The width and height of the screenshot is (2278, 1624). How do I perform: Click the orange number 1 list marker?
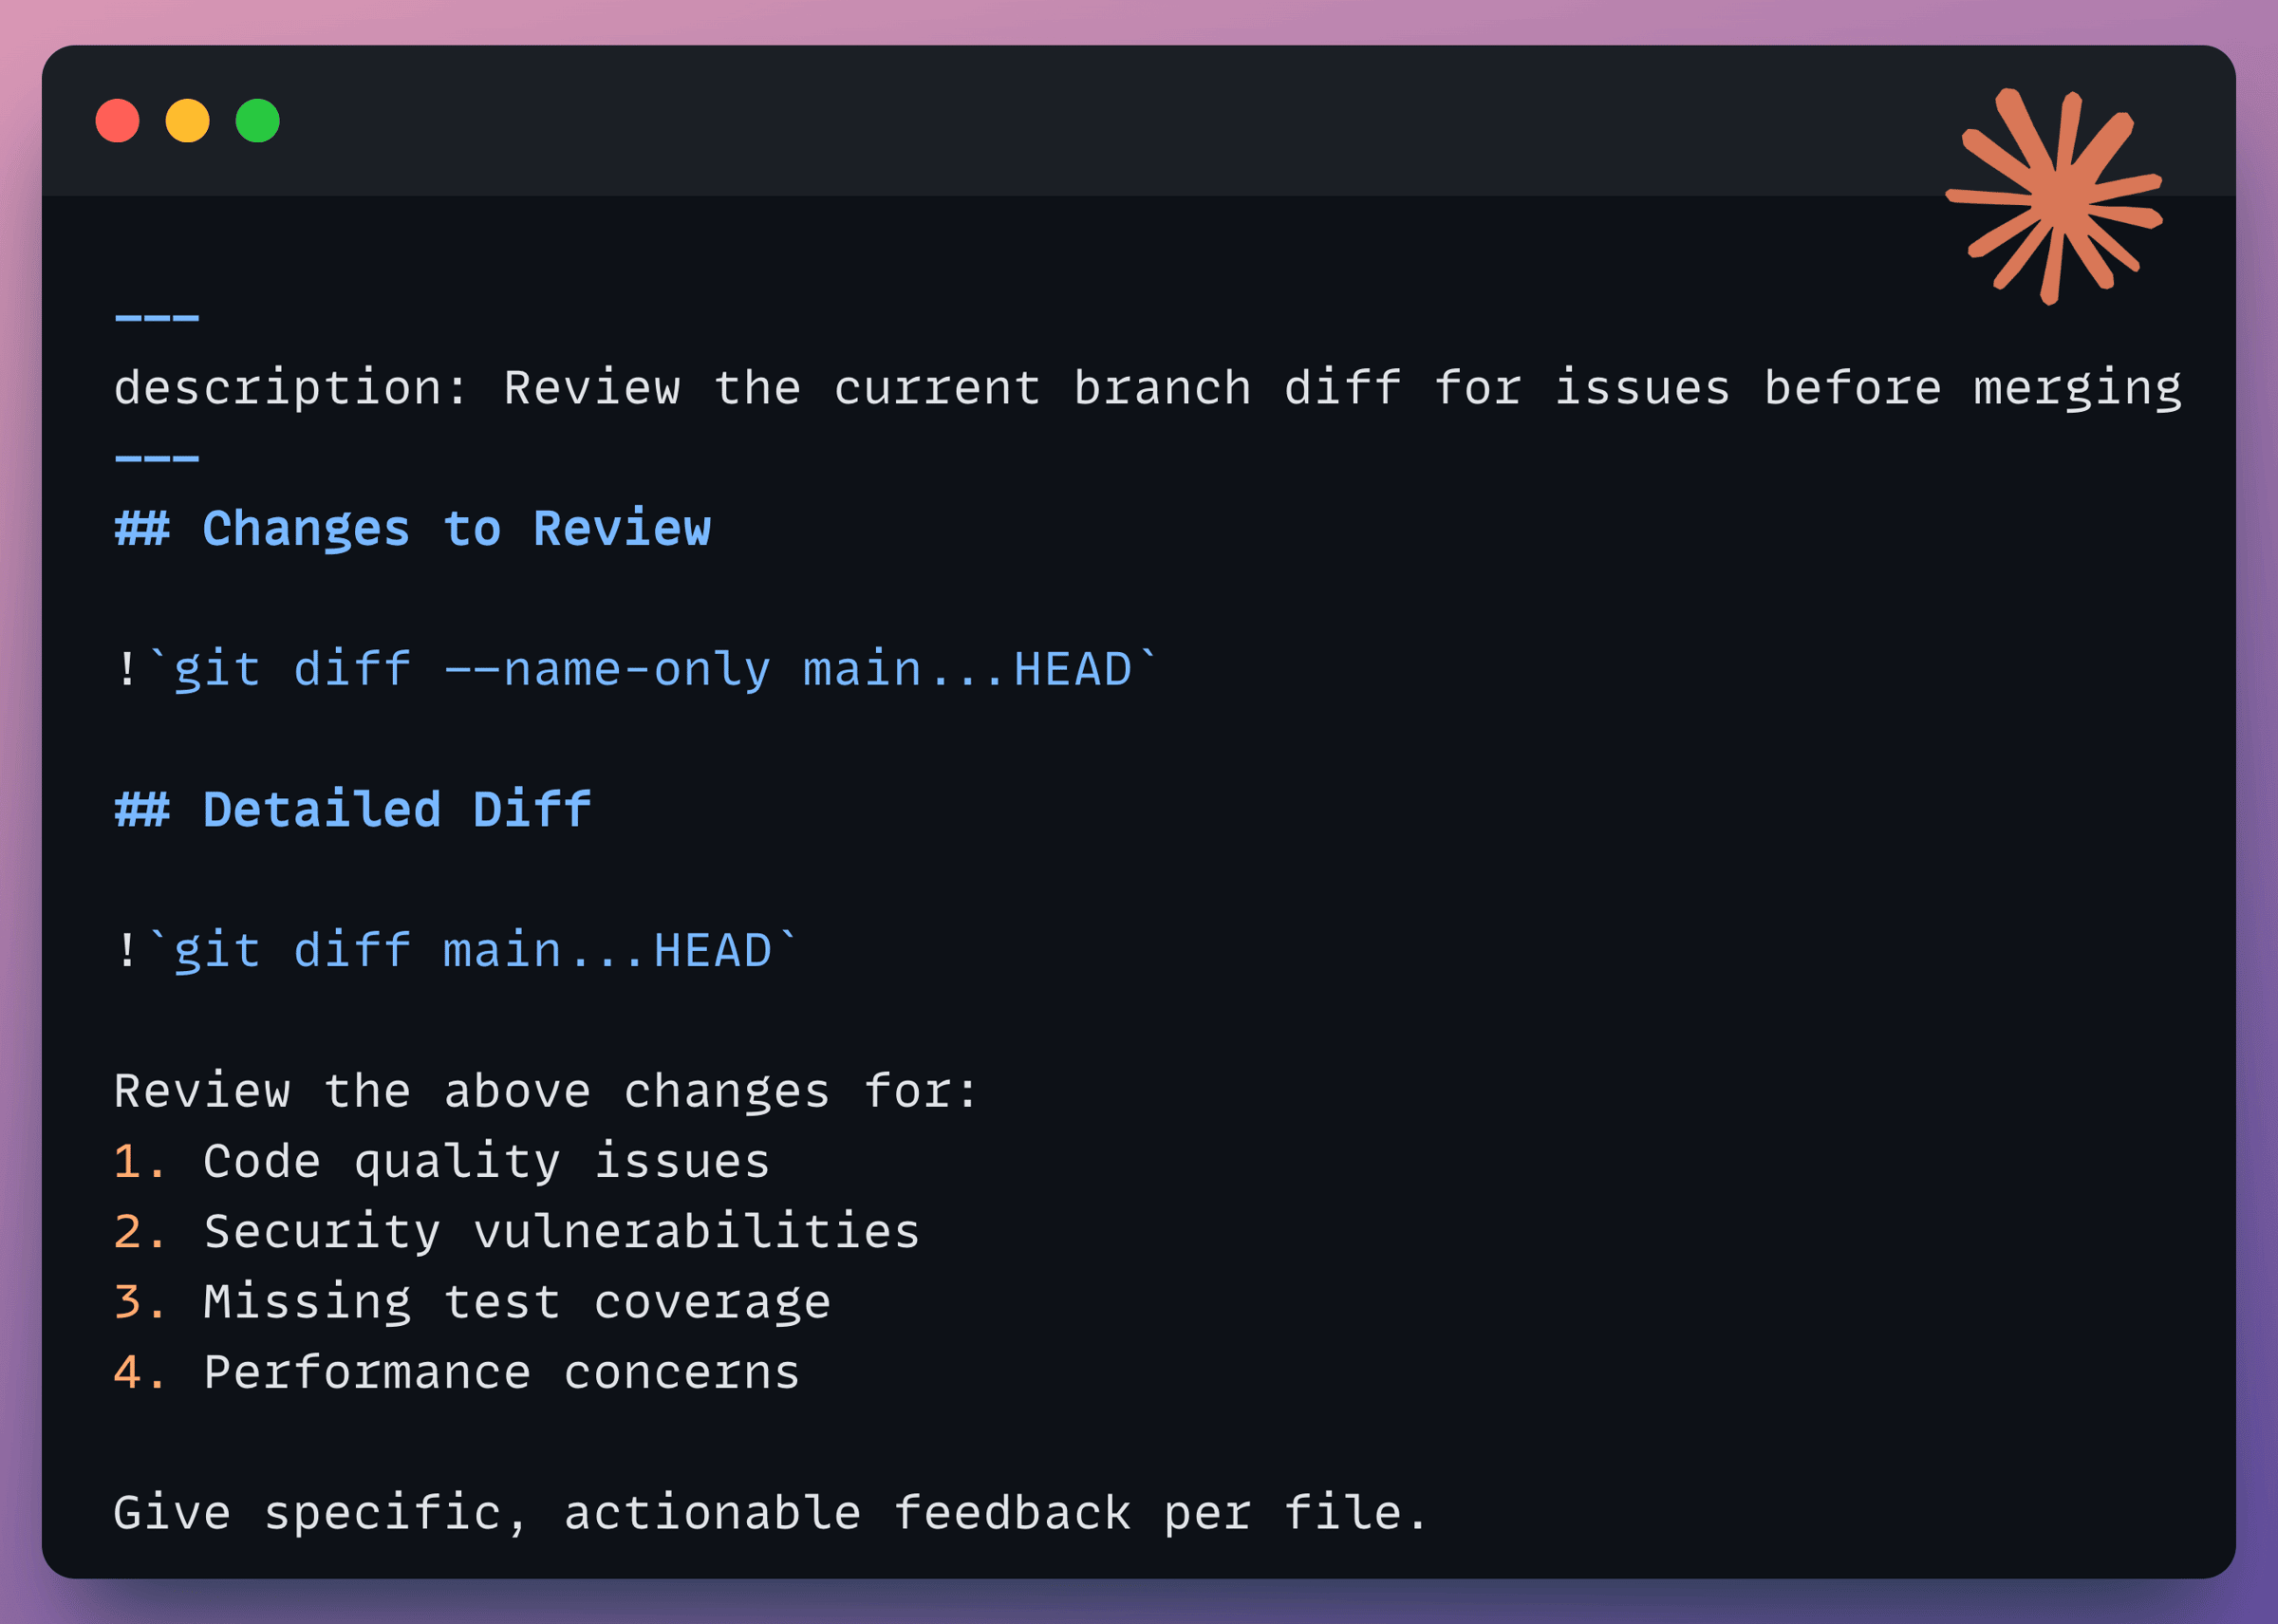[x=129, y=1162]
